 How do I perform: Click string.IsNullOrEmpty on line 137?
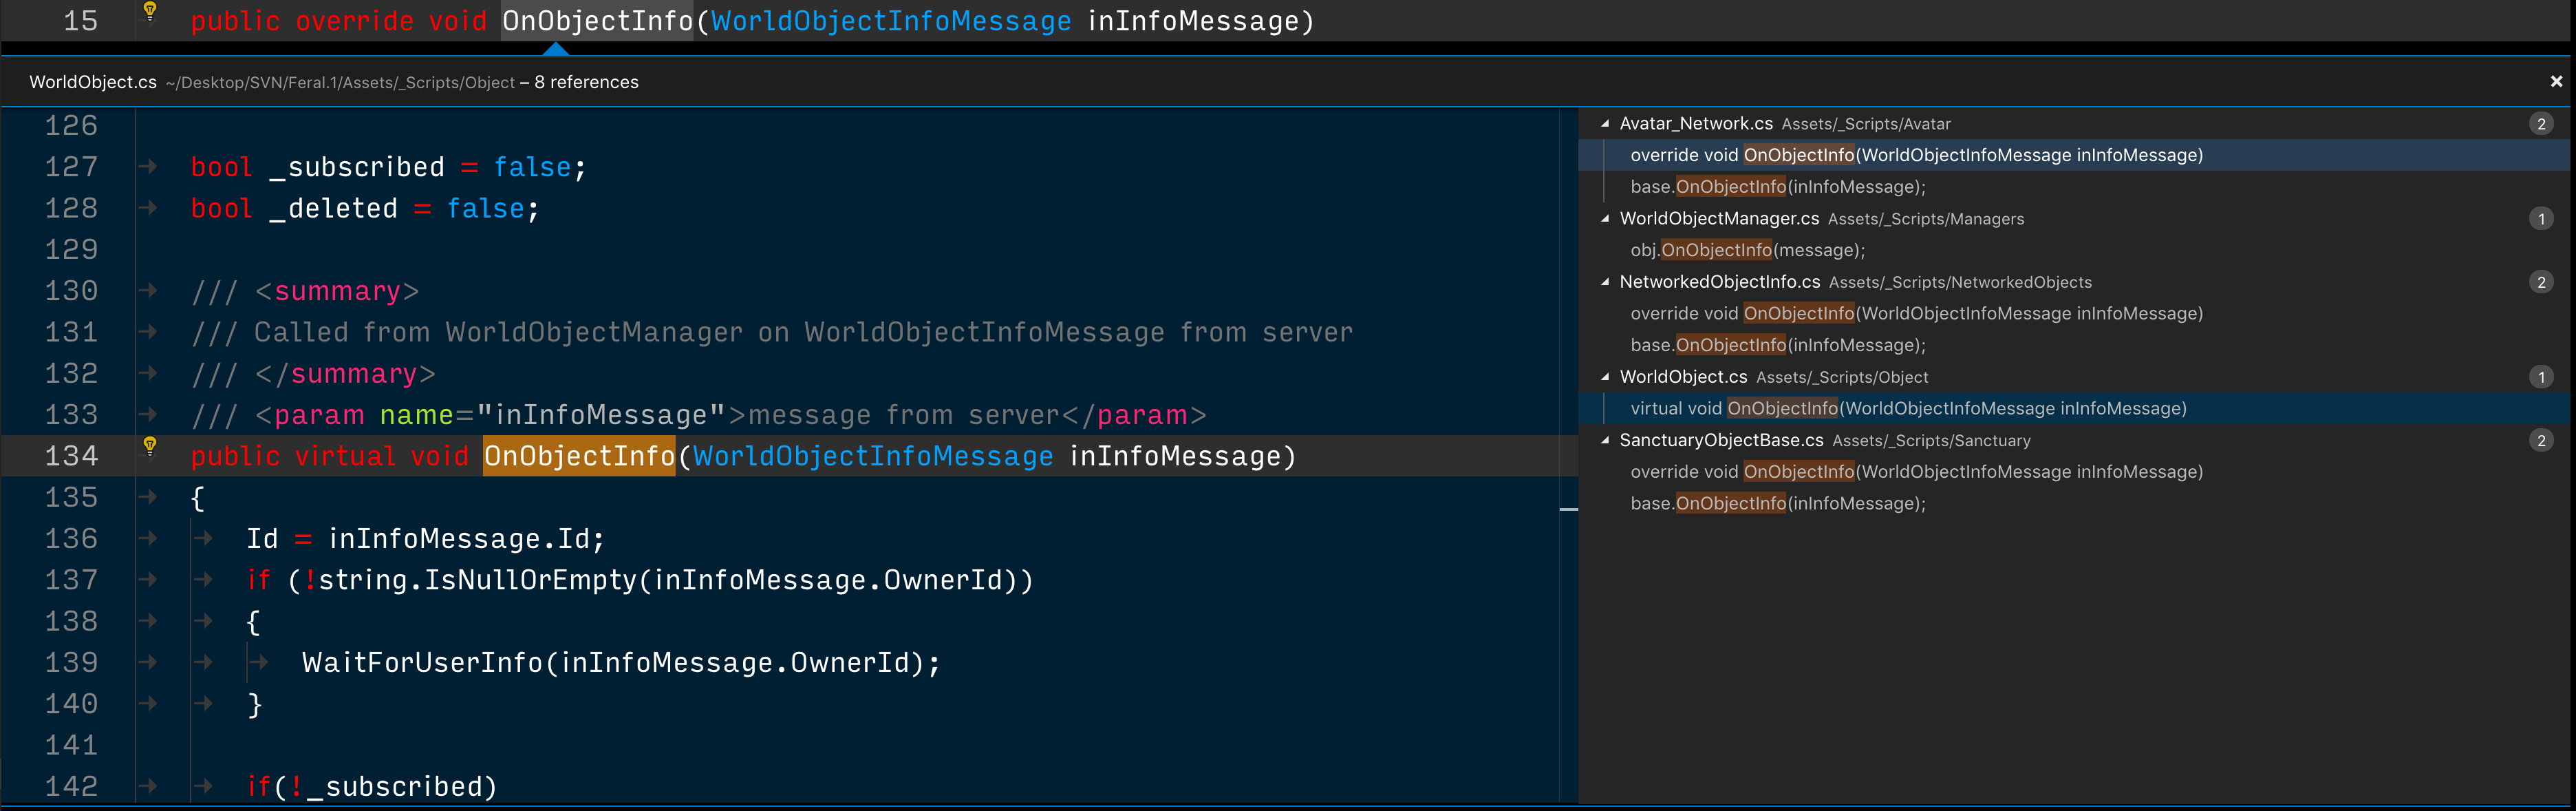[478, 581]
